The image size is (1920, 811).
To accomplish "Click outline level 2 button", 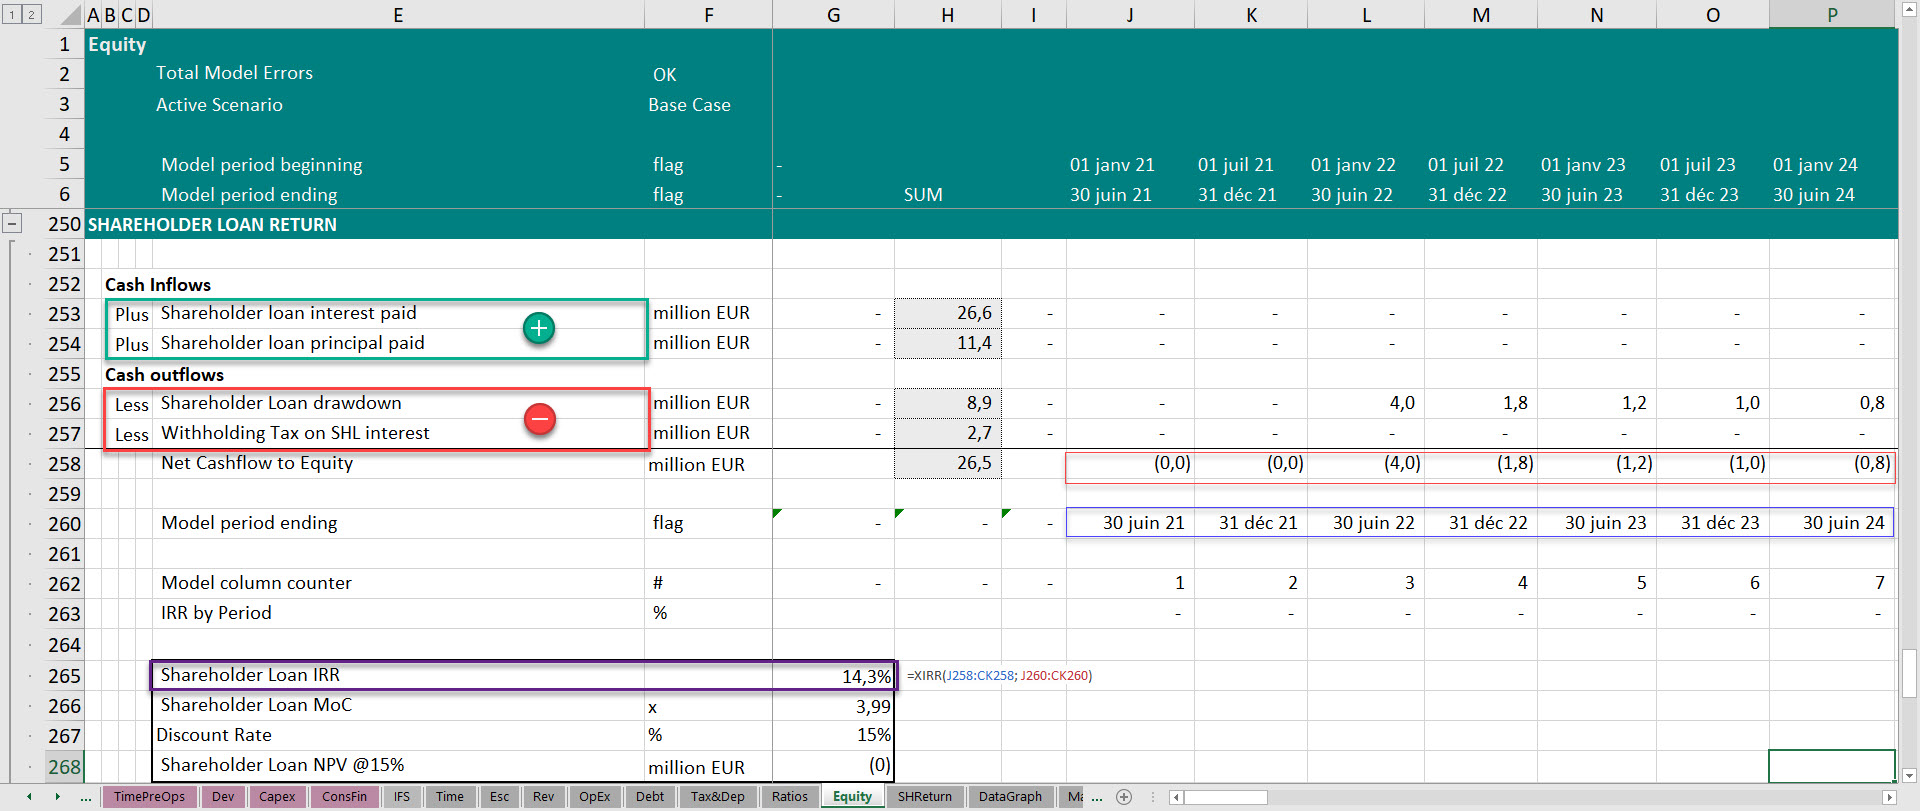I will 32,15.
